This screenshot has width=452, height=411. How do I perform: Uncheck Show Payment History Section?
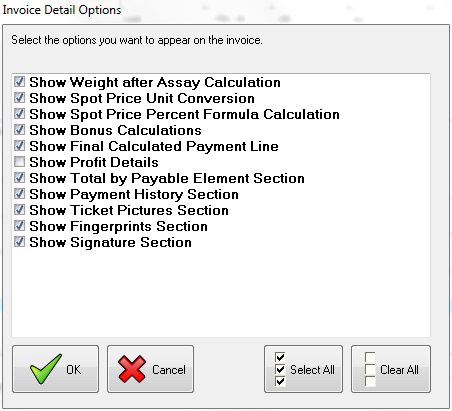click(19, 194)
